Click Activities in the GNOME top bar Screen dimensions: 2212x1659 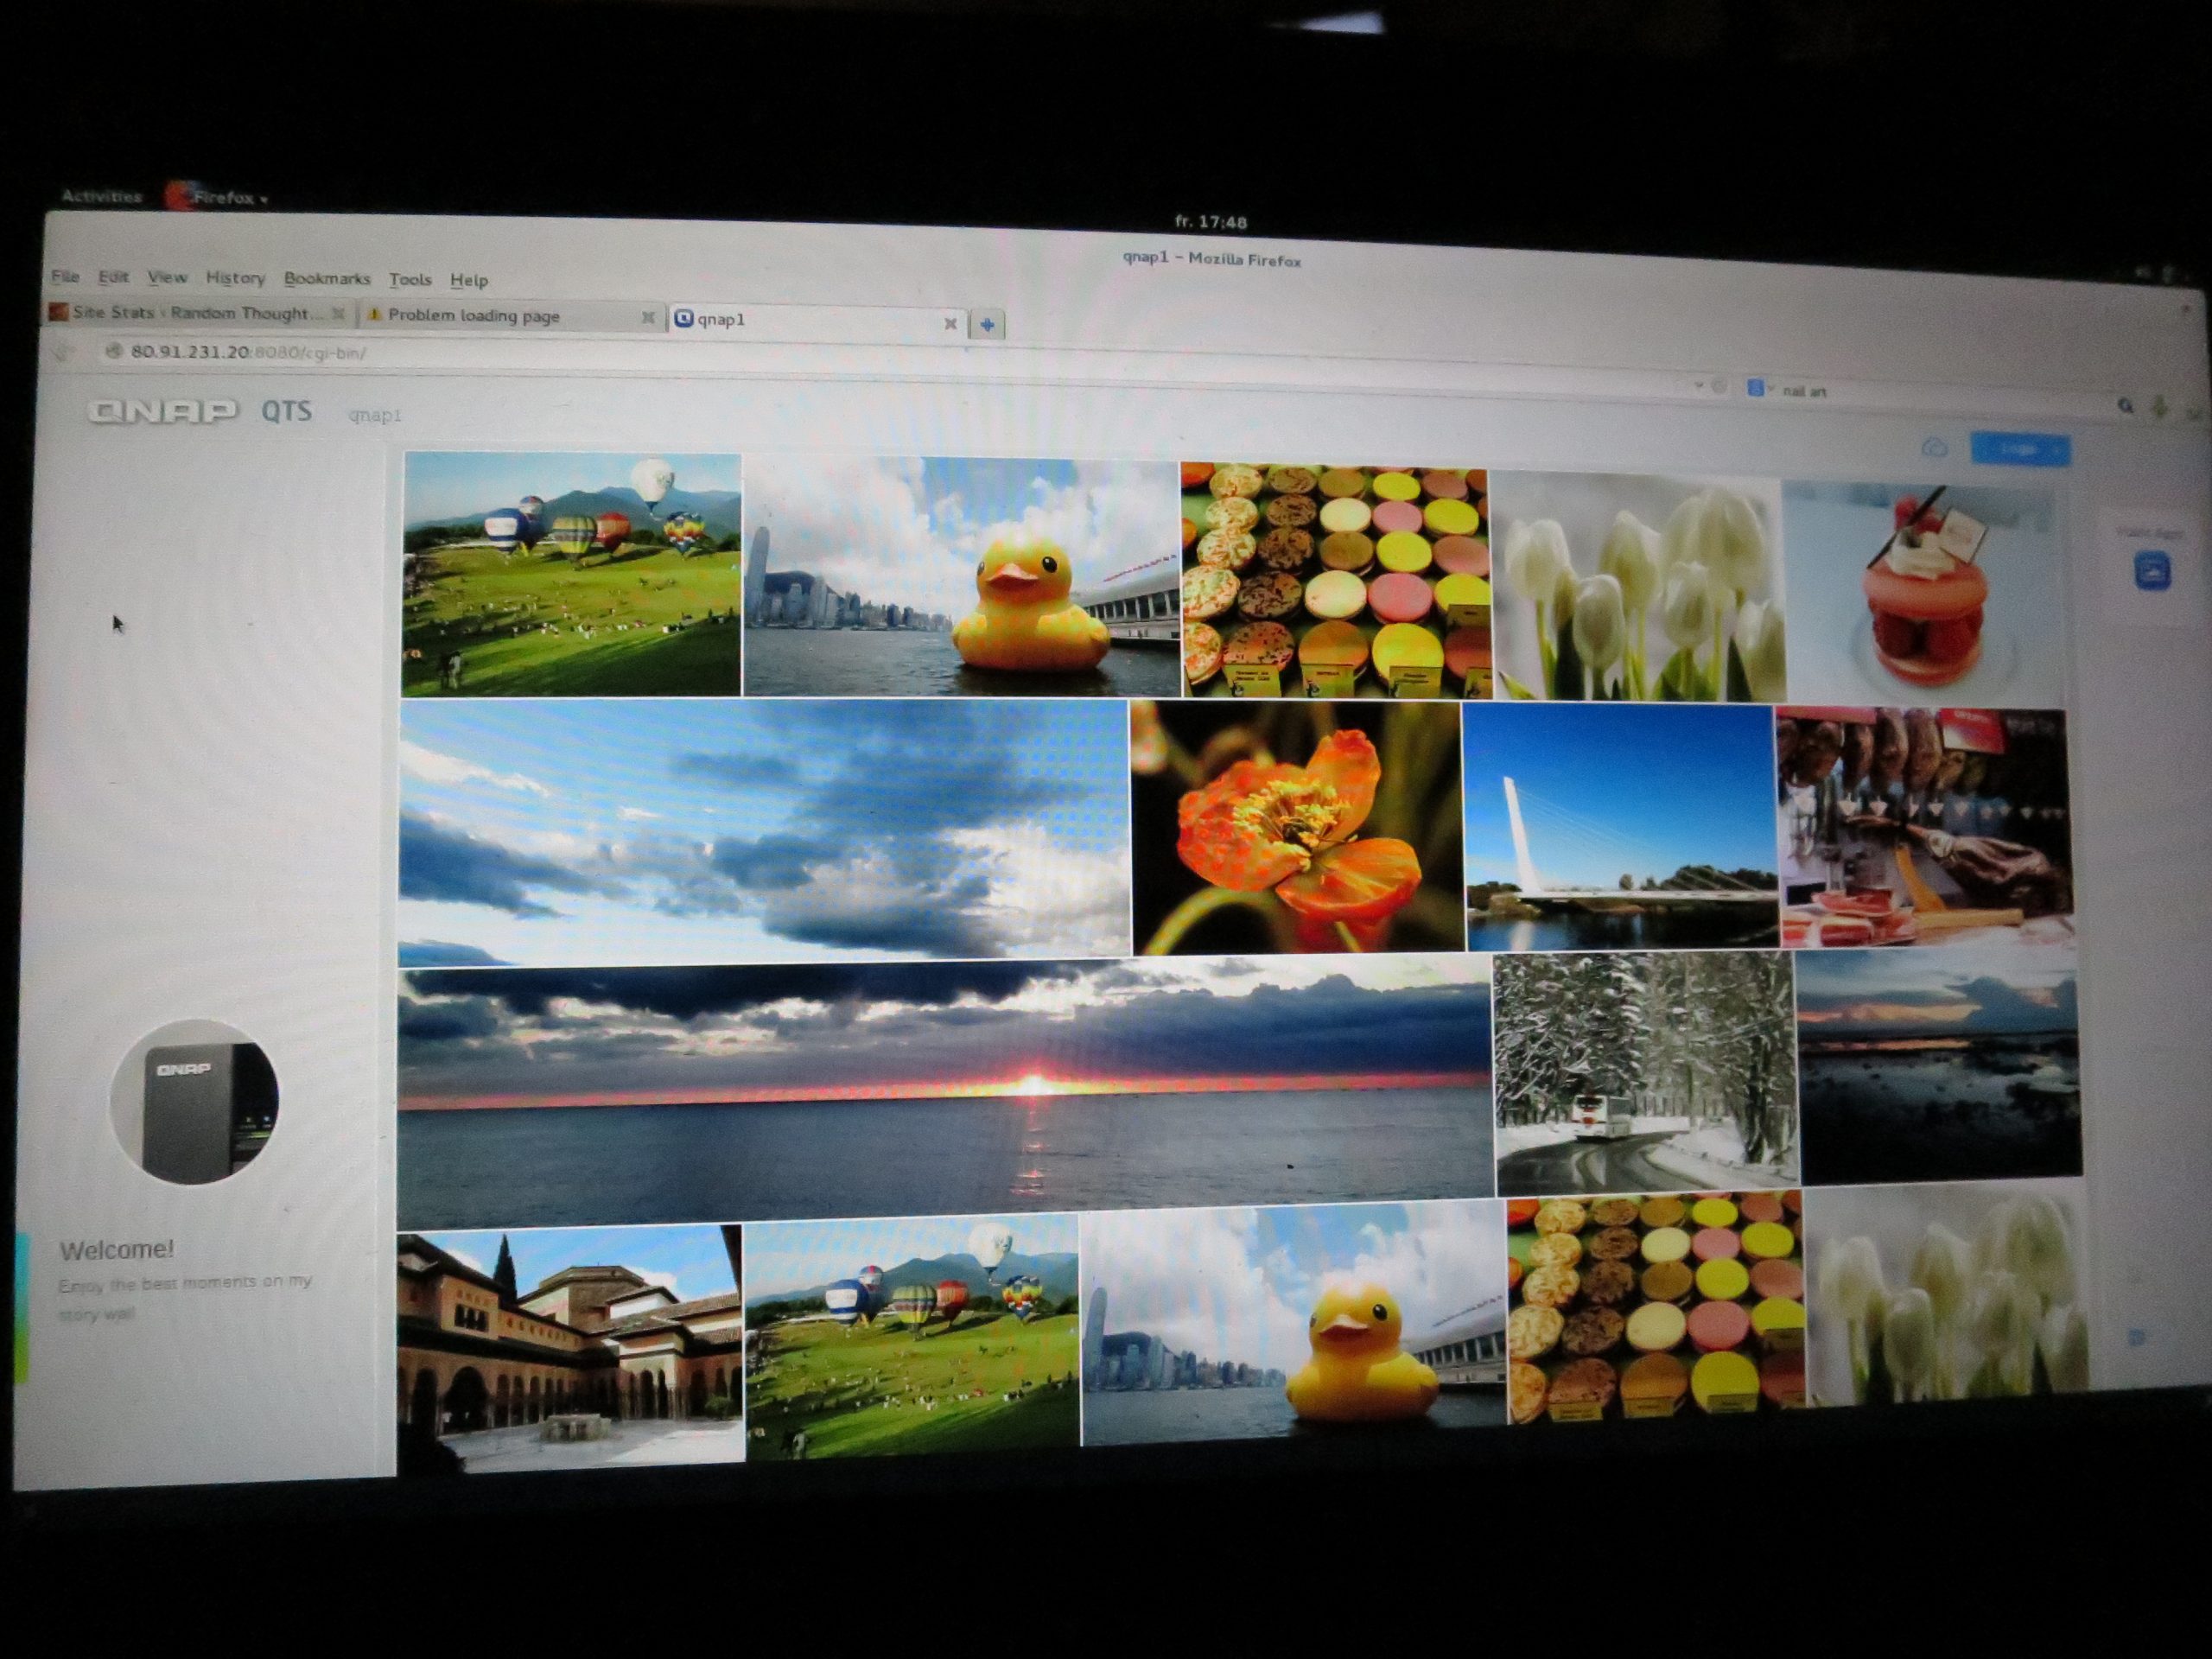(x=101, y=196)
